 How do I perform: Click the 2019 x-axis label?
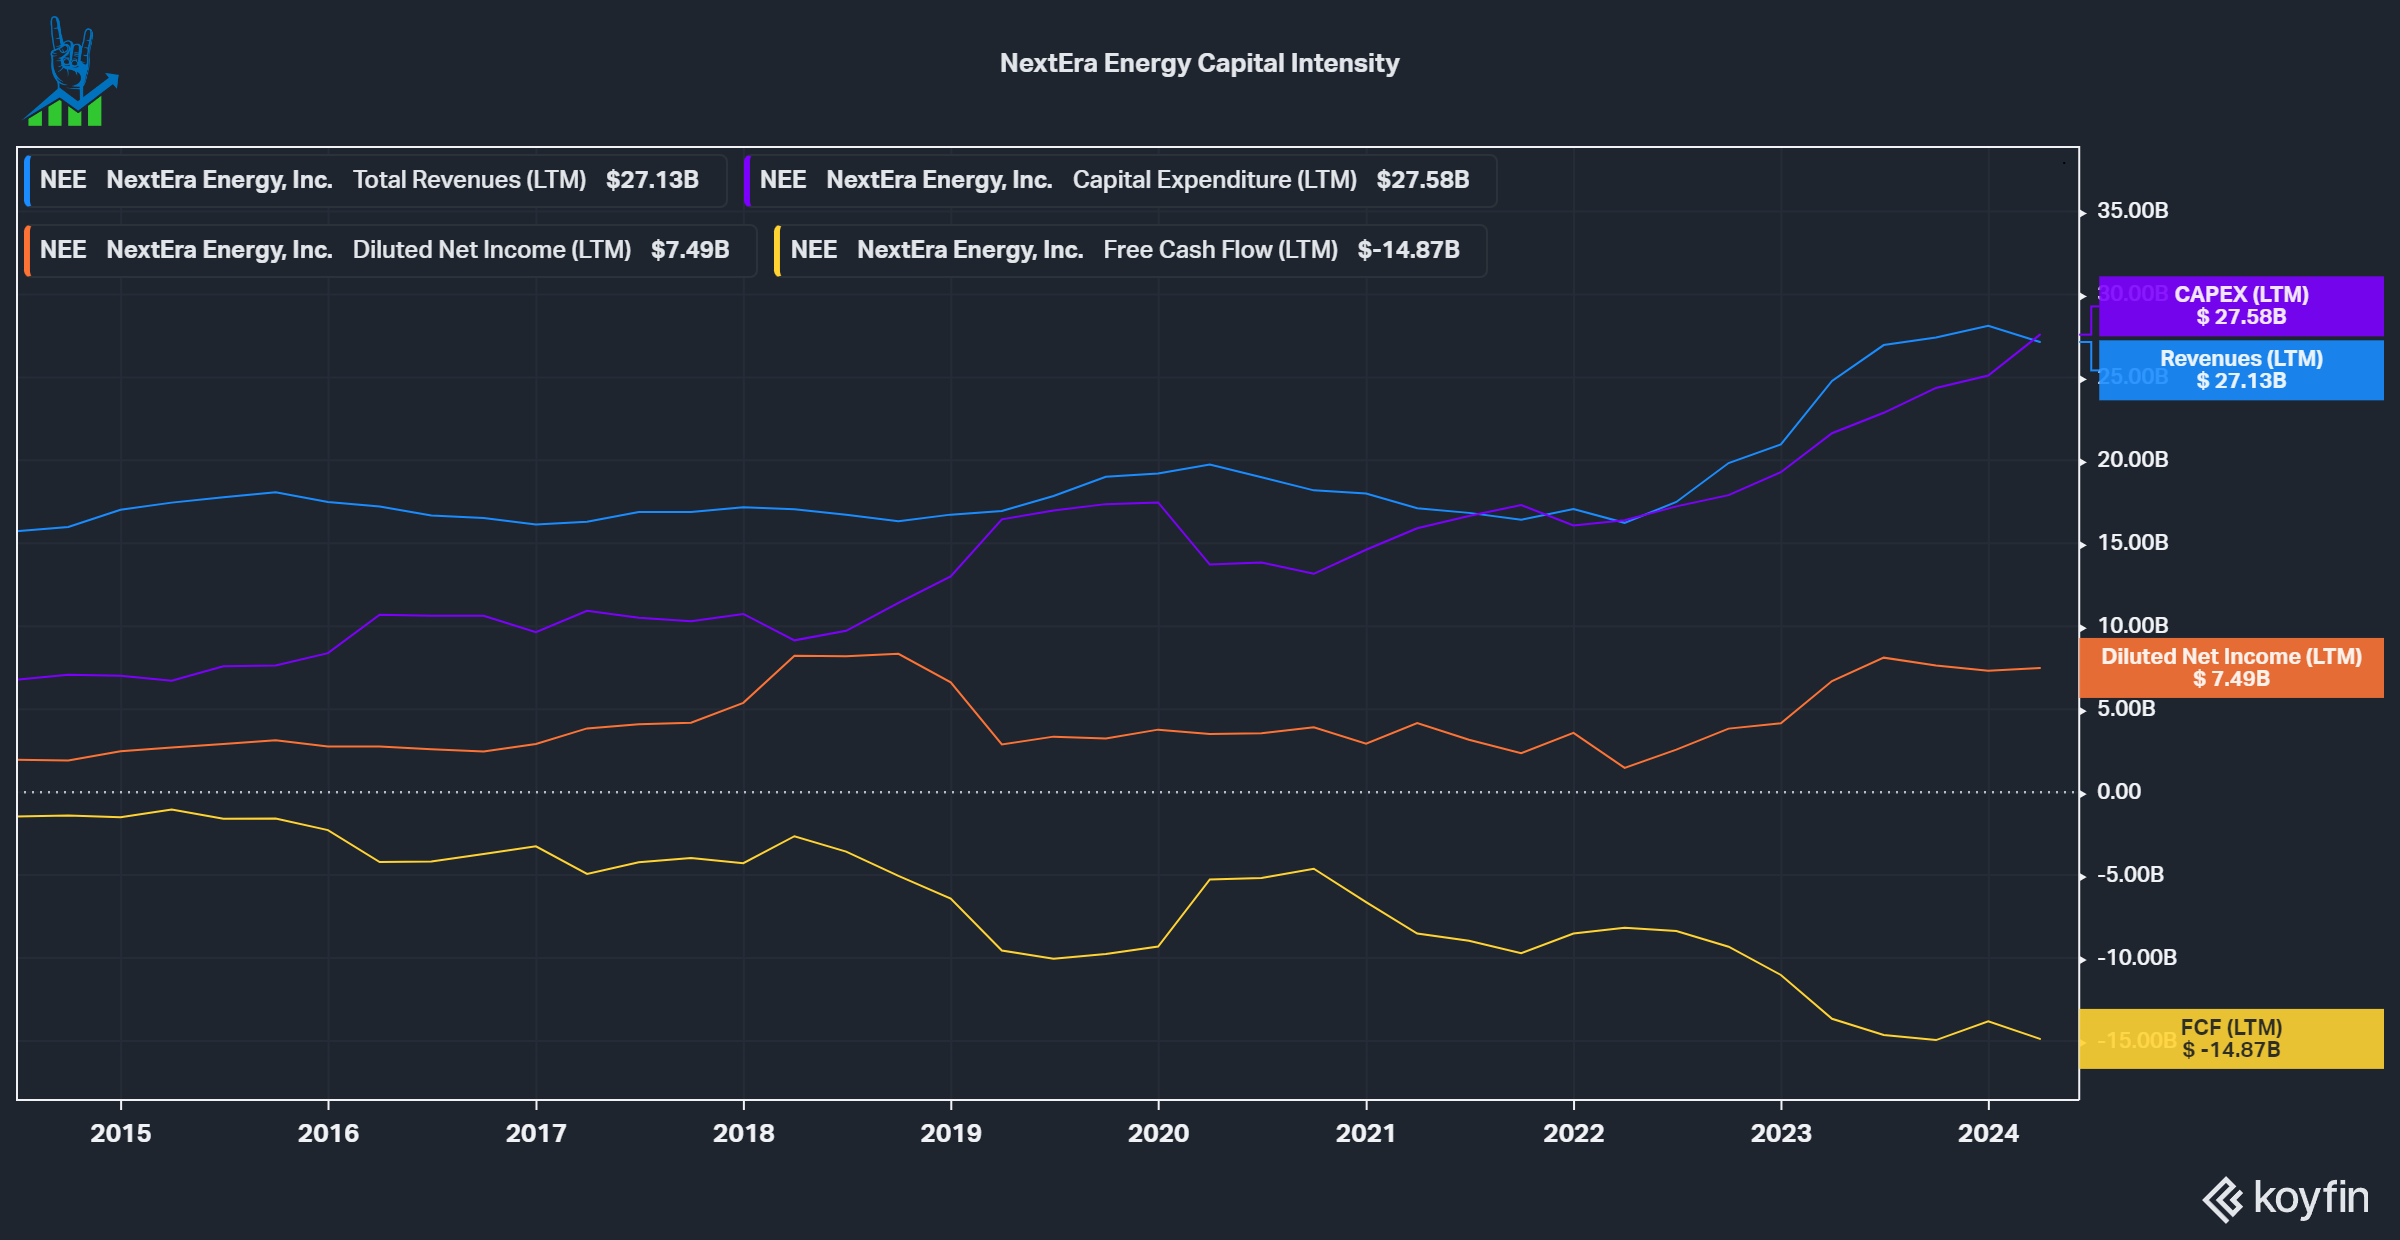951,1133
